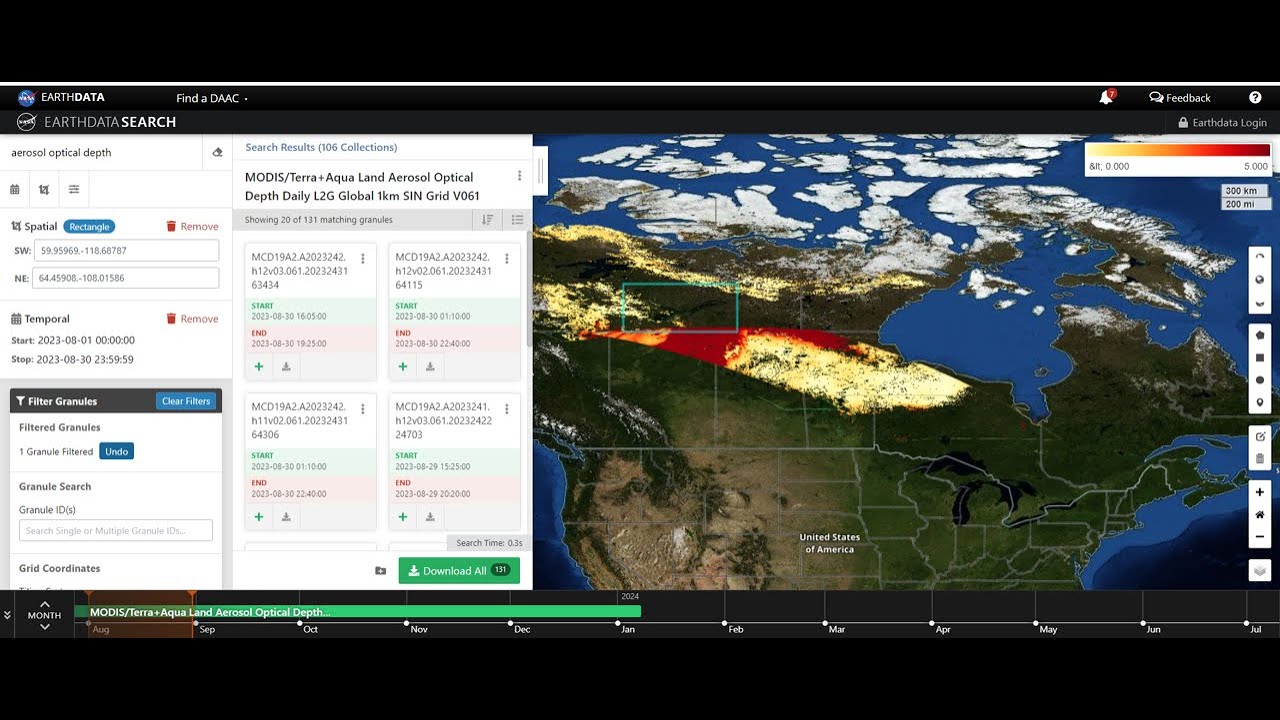Click the Rectangle spatial badge
This screenshot has height=720, width=1280.
tap(89, 227)
